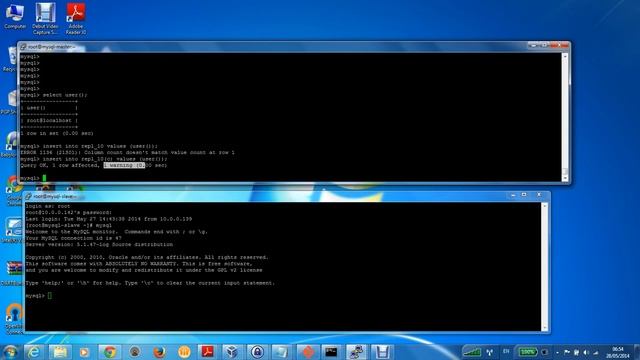The height and width of the screenshot is (360, 640).
Task: Open the Windows Start menu
Action: (x=10, y=352)
